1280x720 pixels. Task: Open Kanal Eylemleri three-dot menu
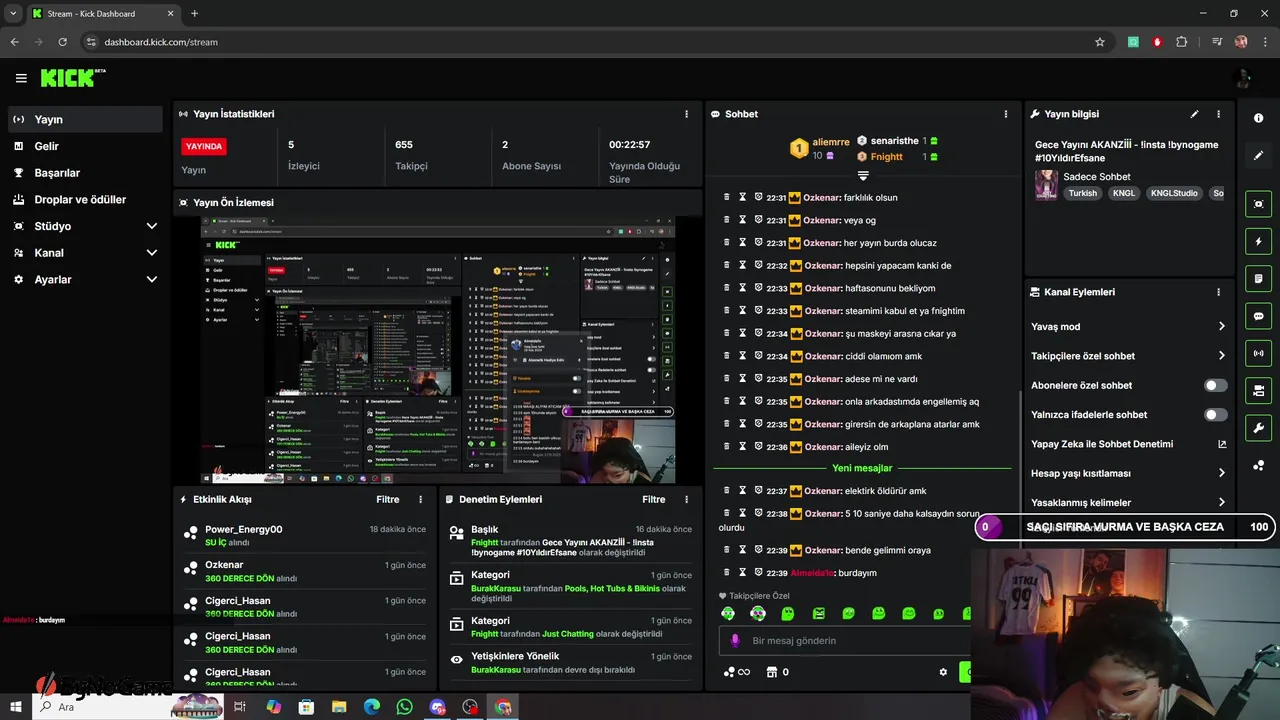pos(1219,292)
